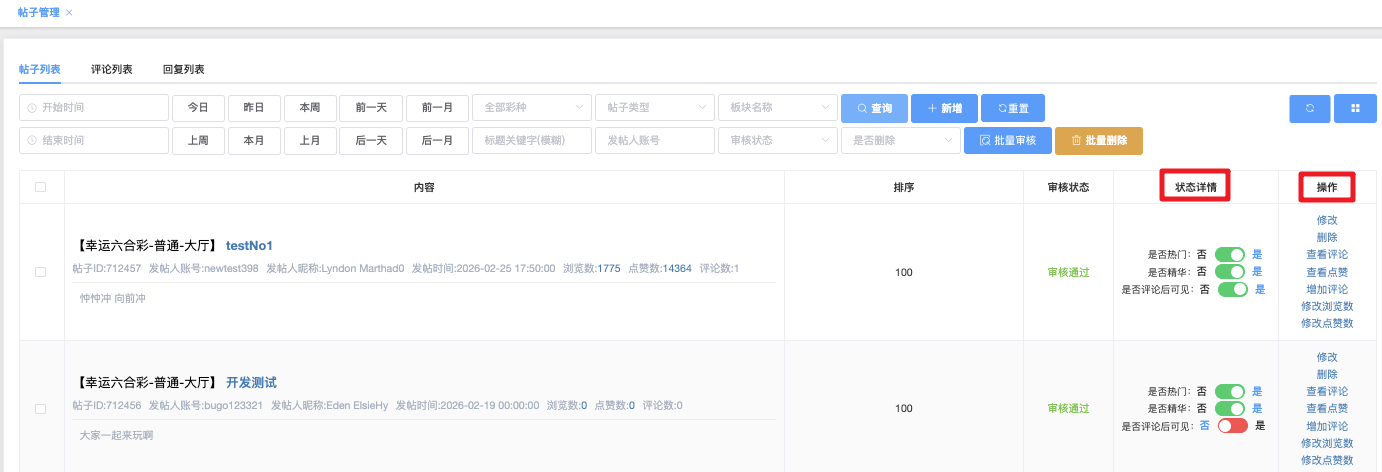Click the 批量审核 batch review button

[x=1006, y=141]
